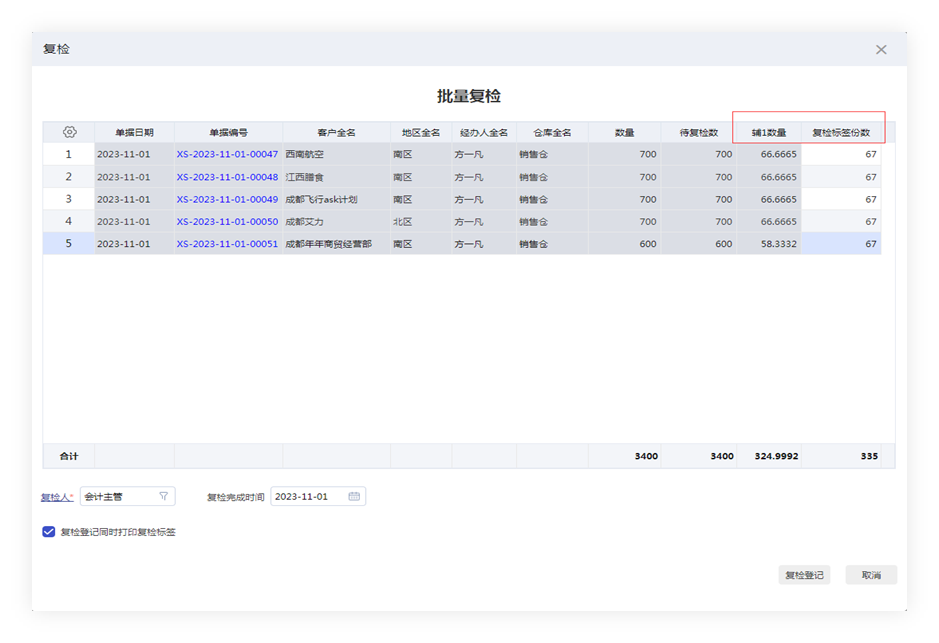Sort by the 单据日期 column header
This screenshot has height=643, width=939.
pyautogui.click(x=134, y=132)
